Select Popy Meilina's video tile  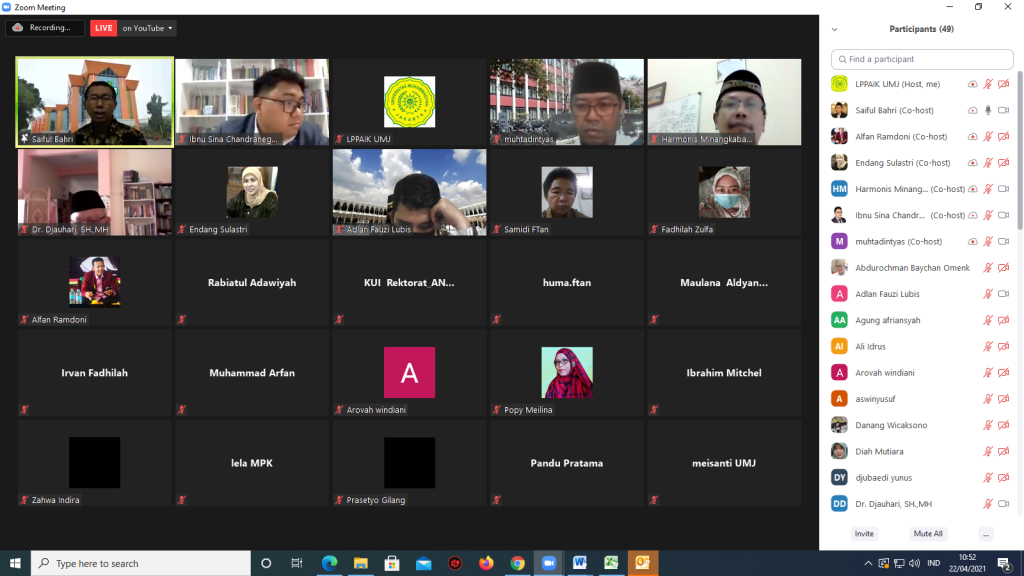pos(567,372)
